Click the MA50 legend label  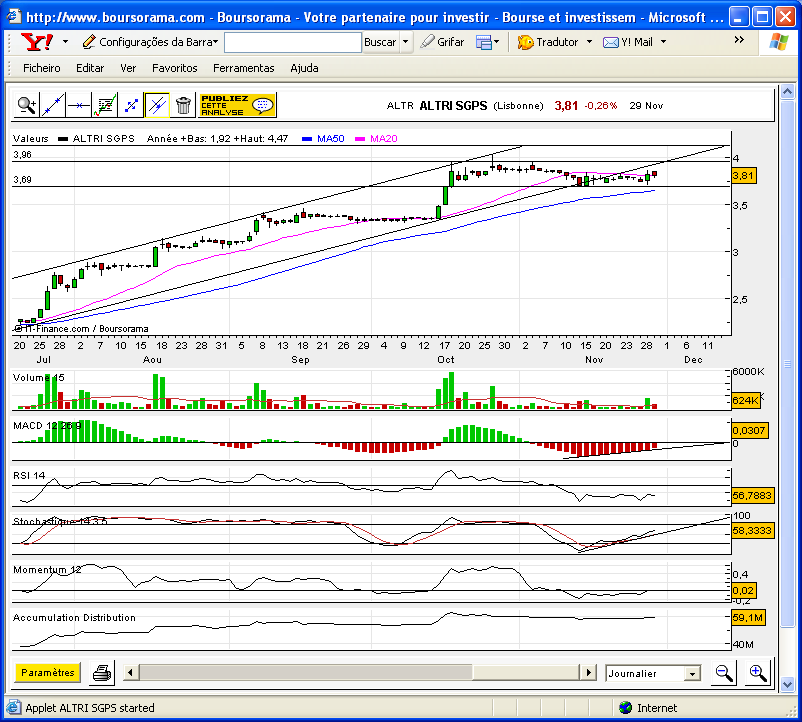330,139
